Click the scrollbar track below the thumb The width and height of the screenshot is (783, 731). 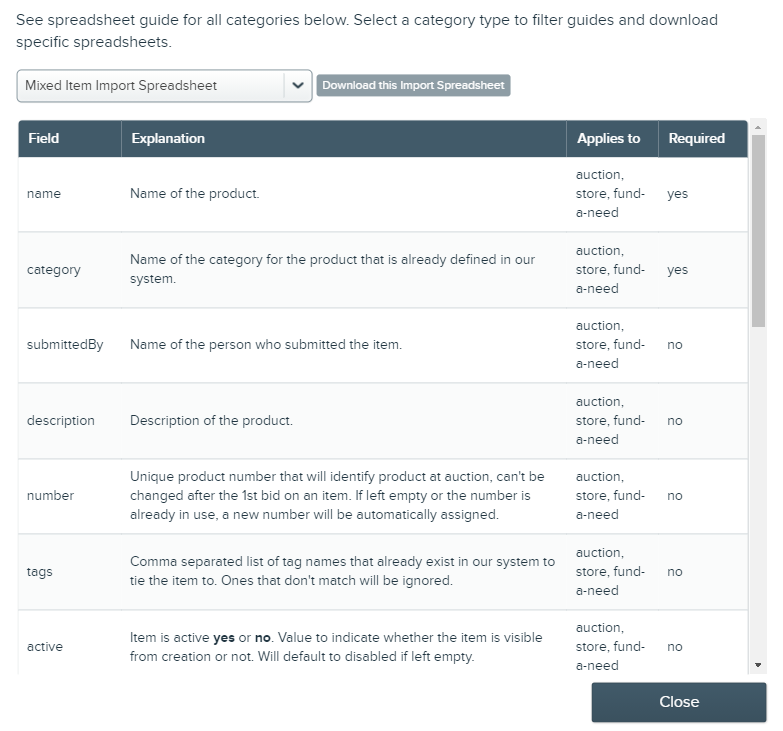coord(758,492)
